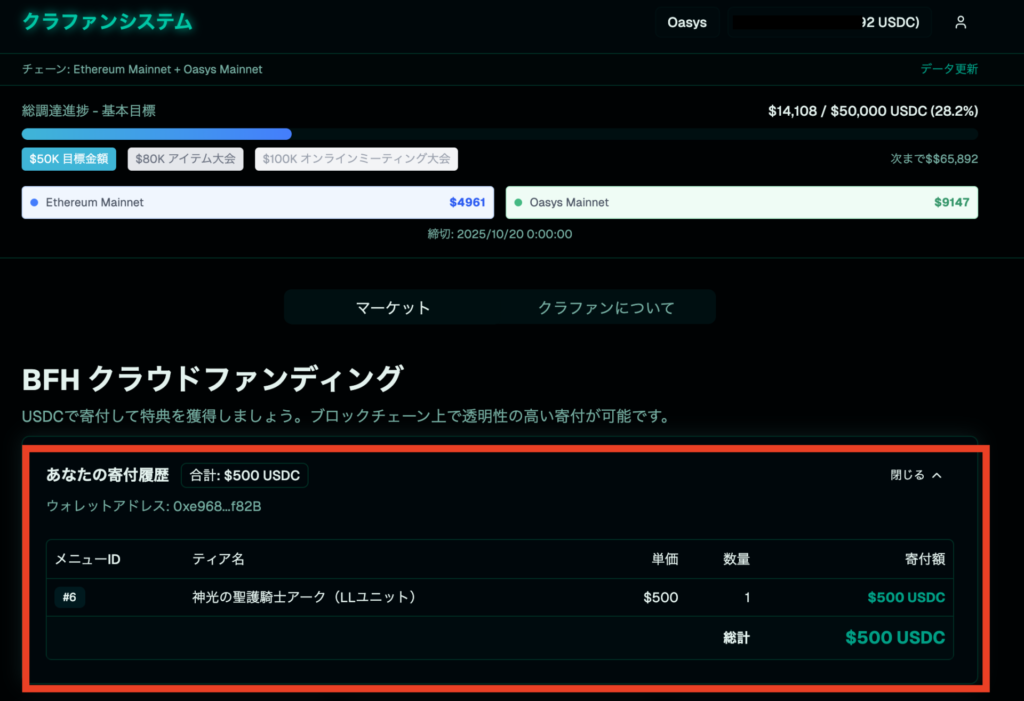
Task: Click the #6 menu ID badge
Action: pos(70,598)
